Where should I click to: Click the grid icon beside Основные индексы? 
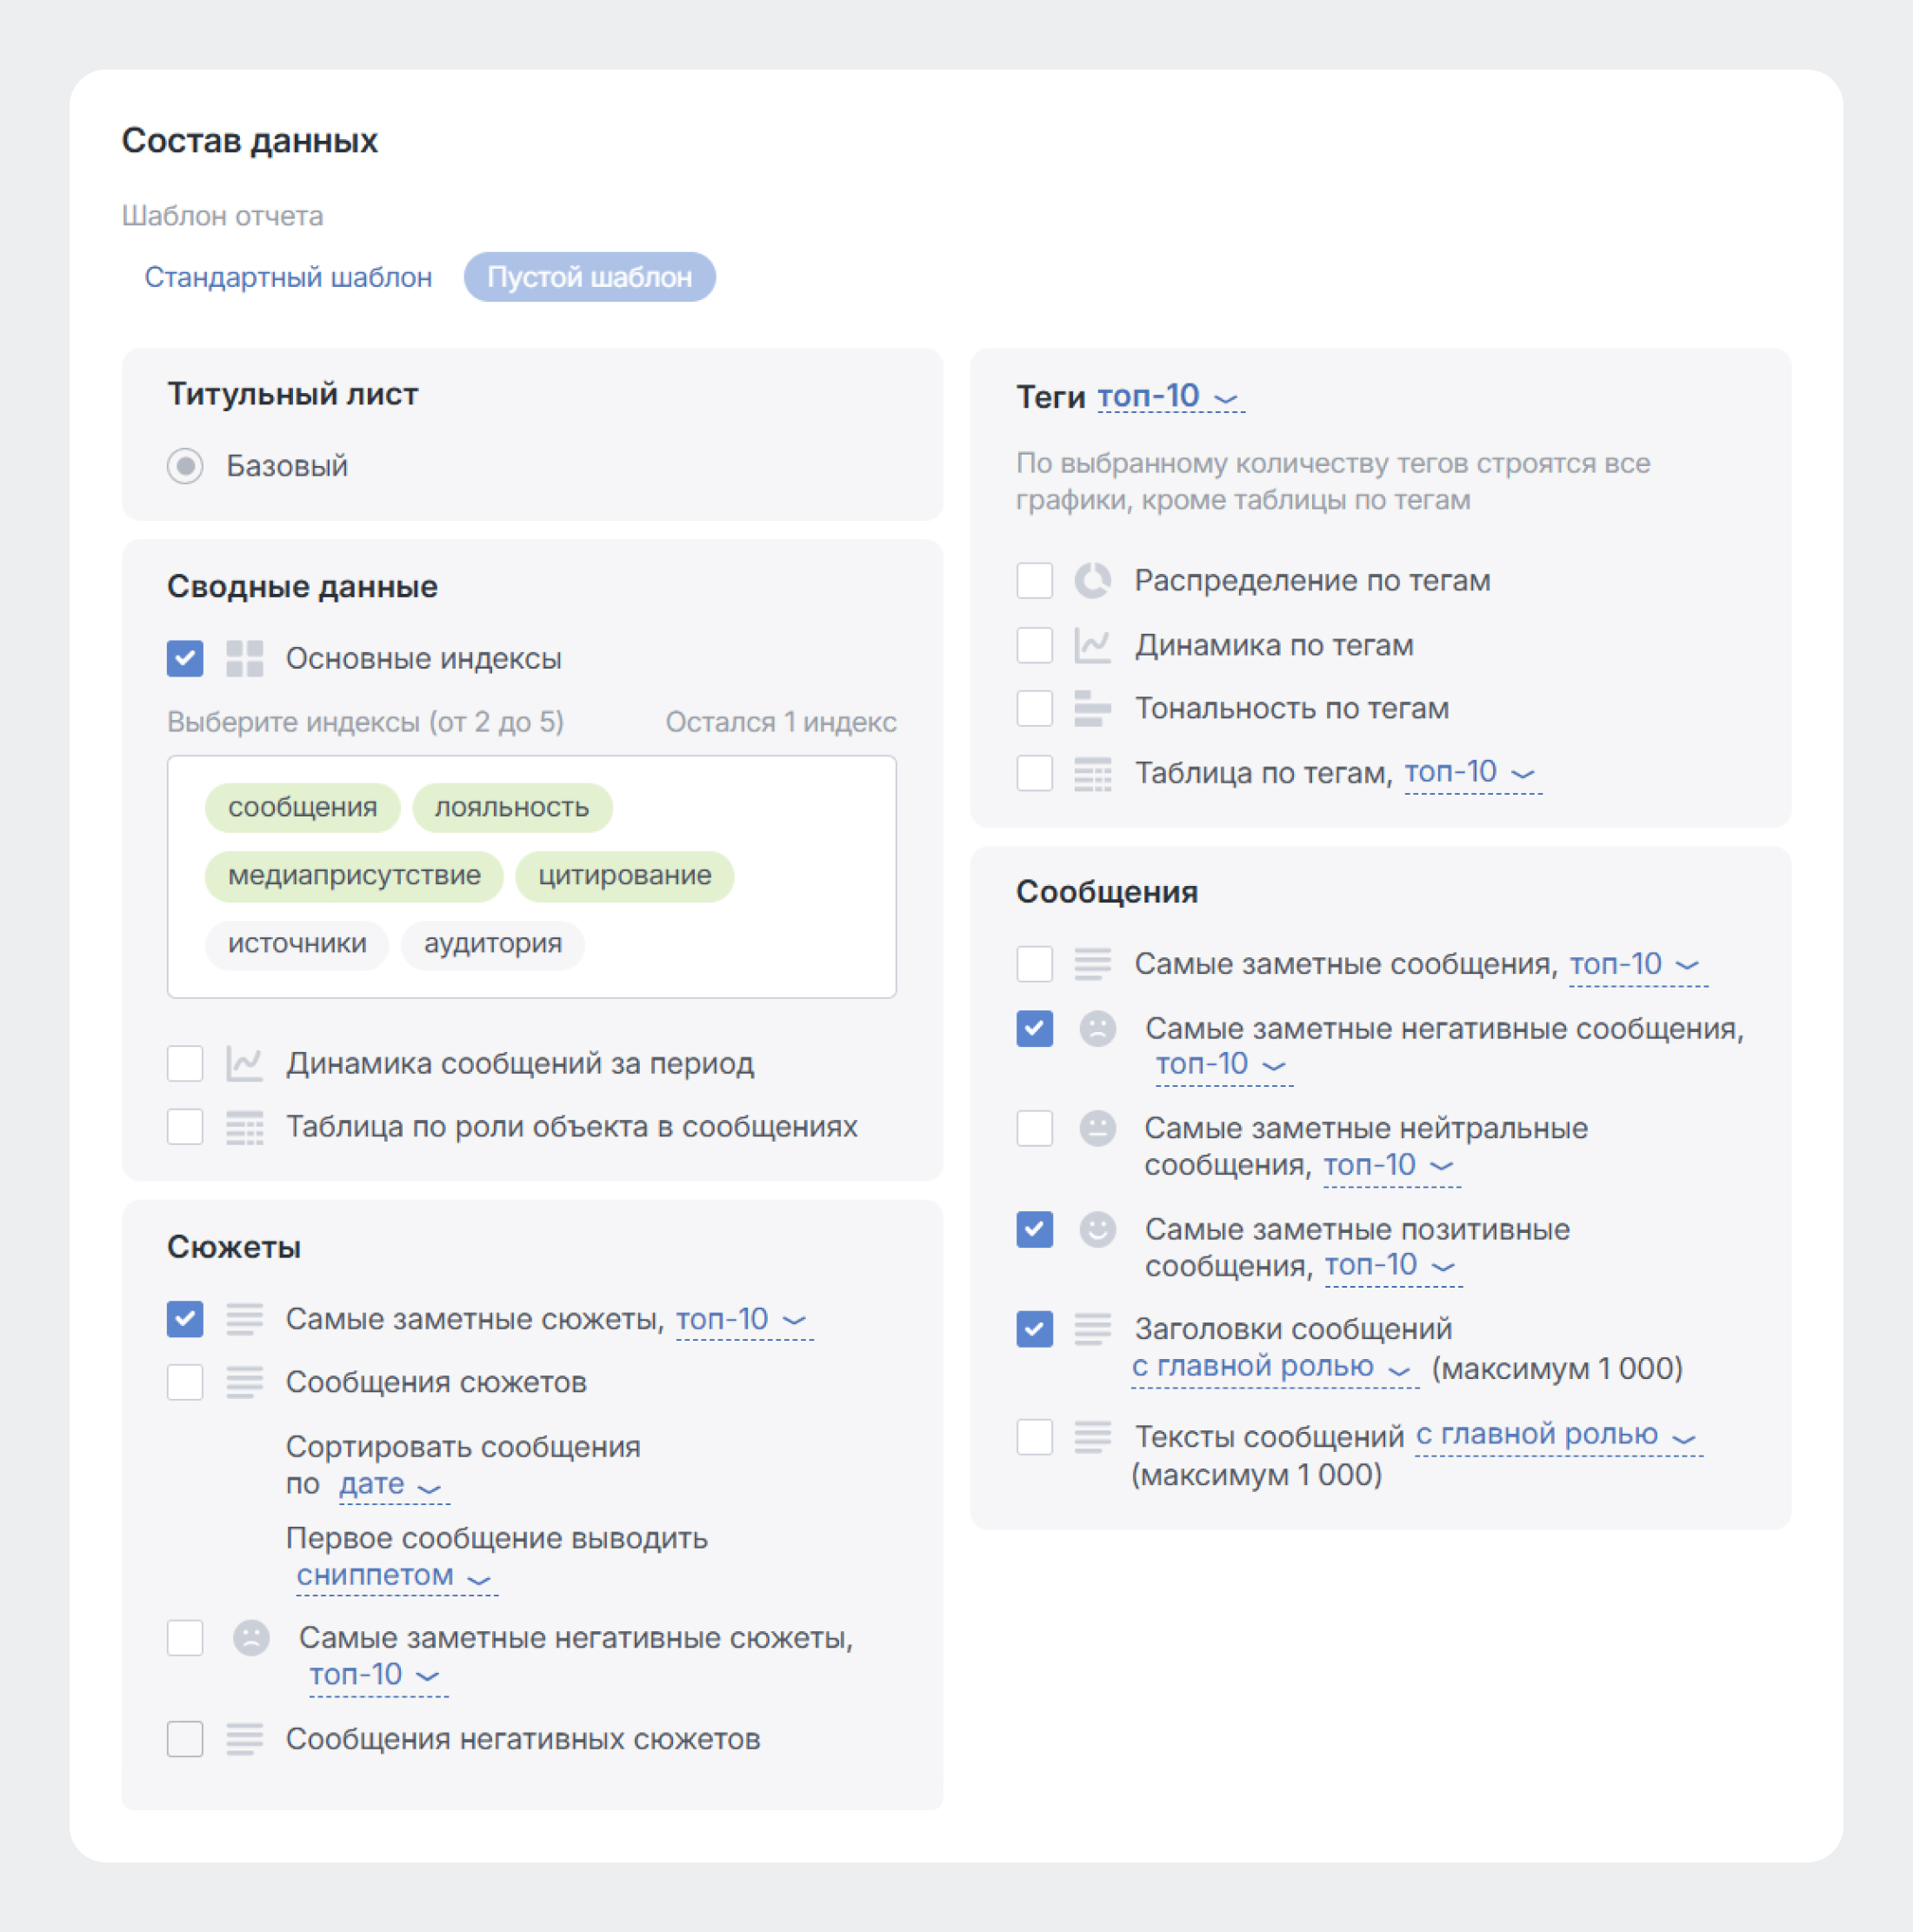tap(244, 658)
